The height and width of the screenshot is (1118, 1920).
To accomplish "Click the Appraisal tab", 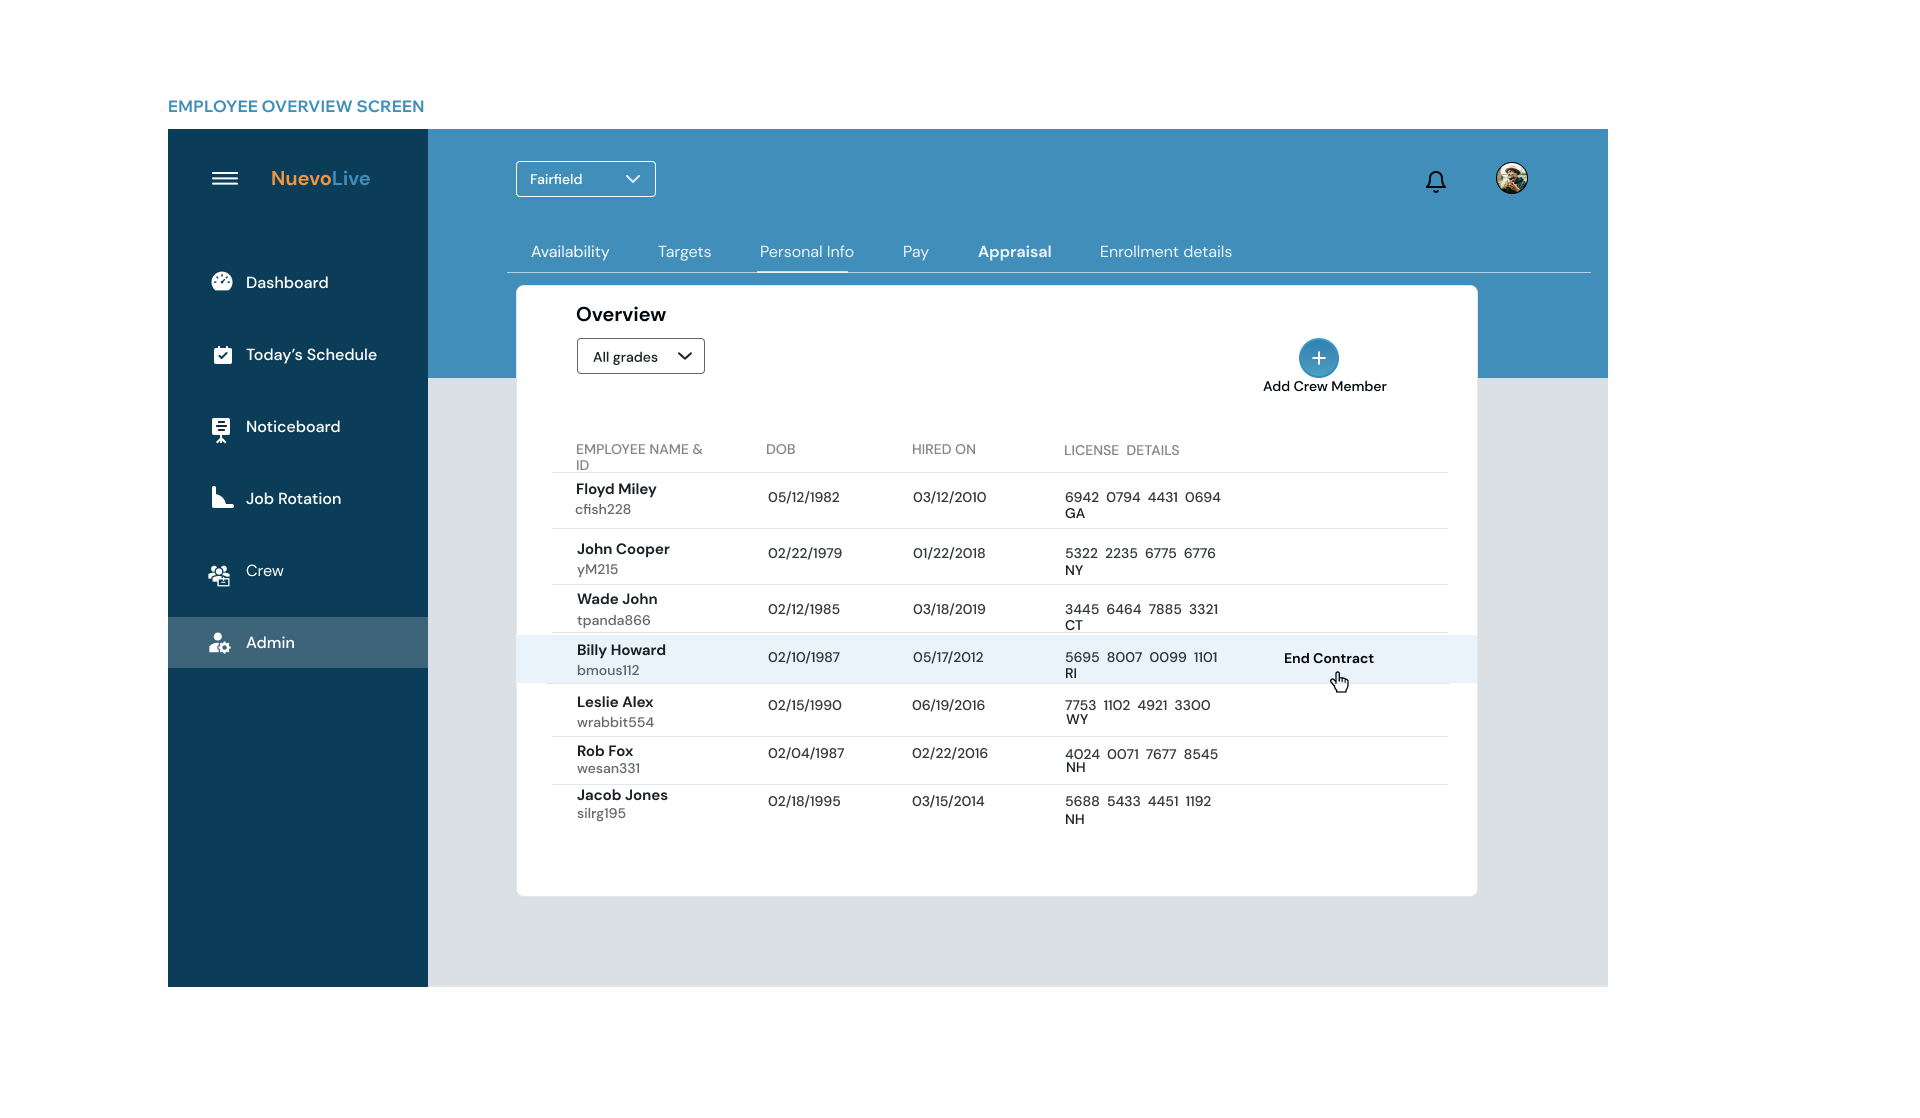I will tap(1014, 252).
